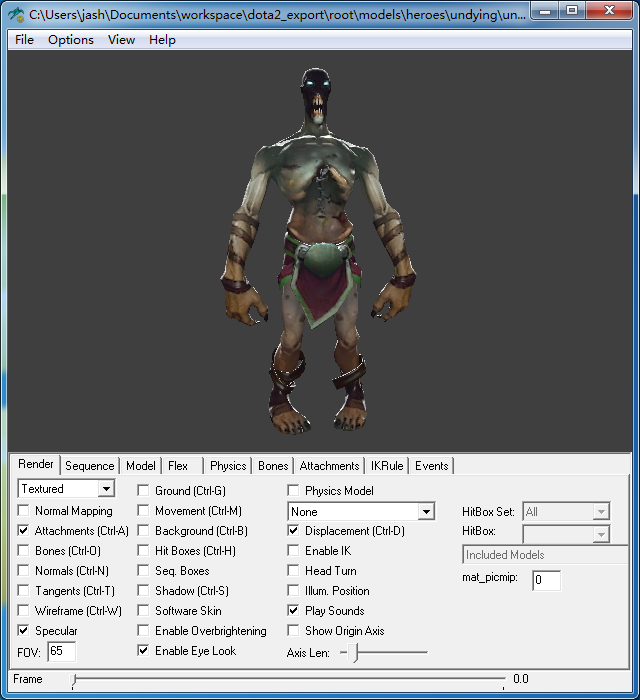Turn on the Hit Boxes checkbox
The height and width of the screenshot is (700, 640).
tap(144, 551)
